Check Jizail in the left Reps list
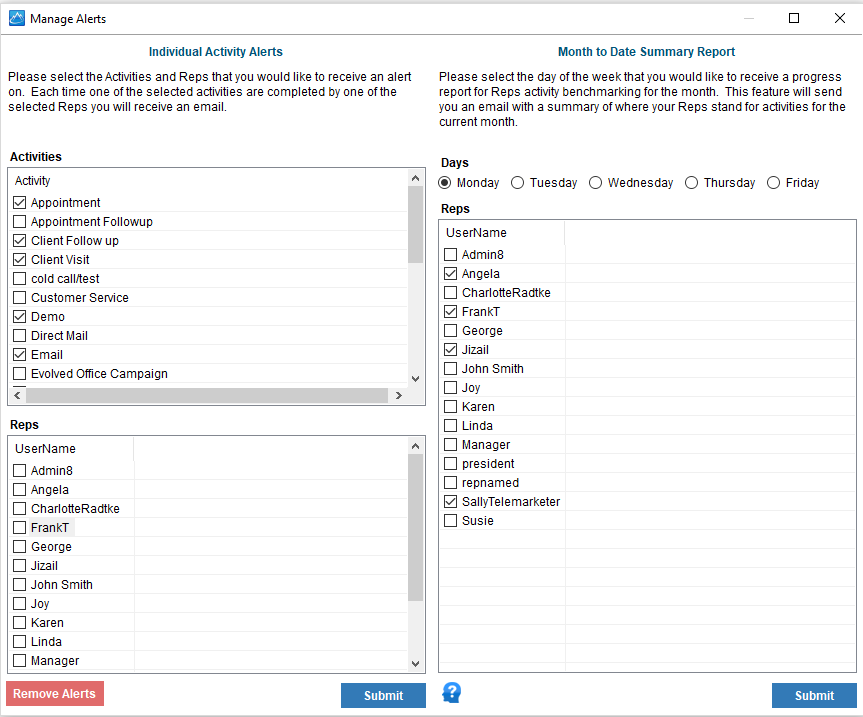863x717 pixels. tap(20, 566)
